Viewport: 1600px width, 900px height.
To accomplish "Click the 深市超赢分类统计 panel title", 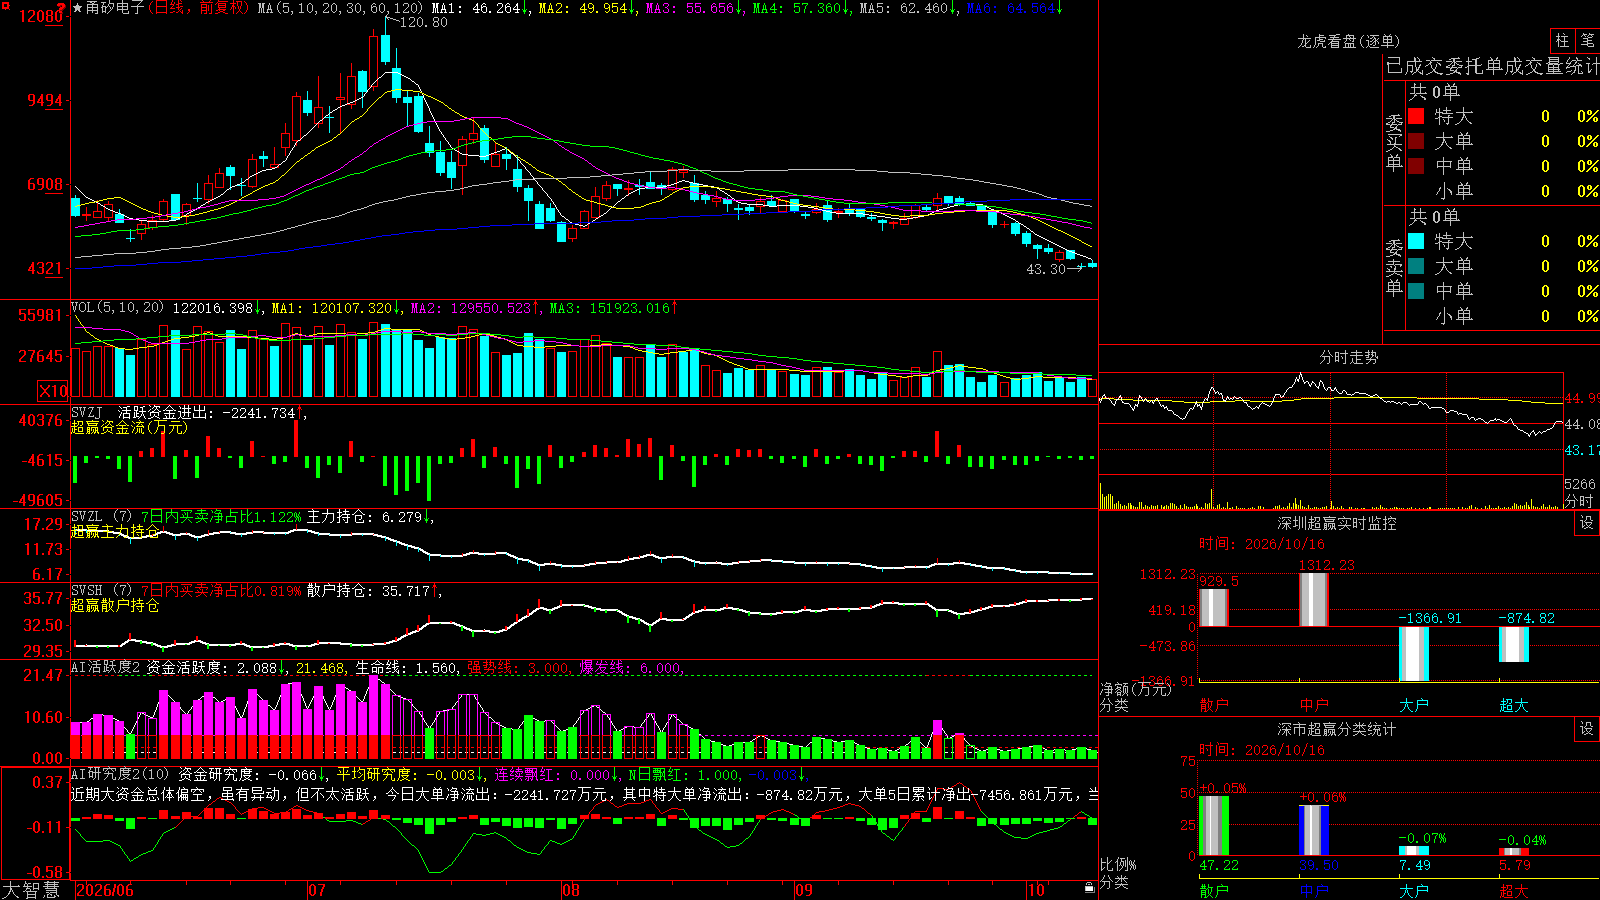I will pyautogui.click(x=1336, y=729).
